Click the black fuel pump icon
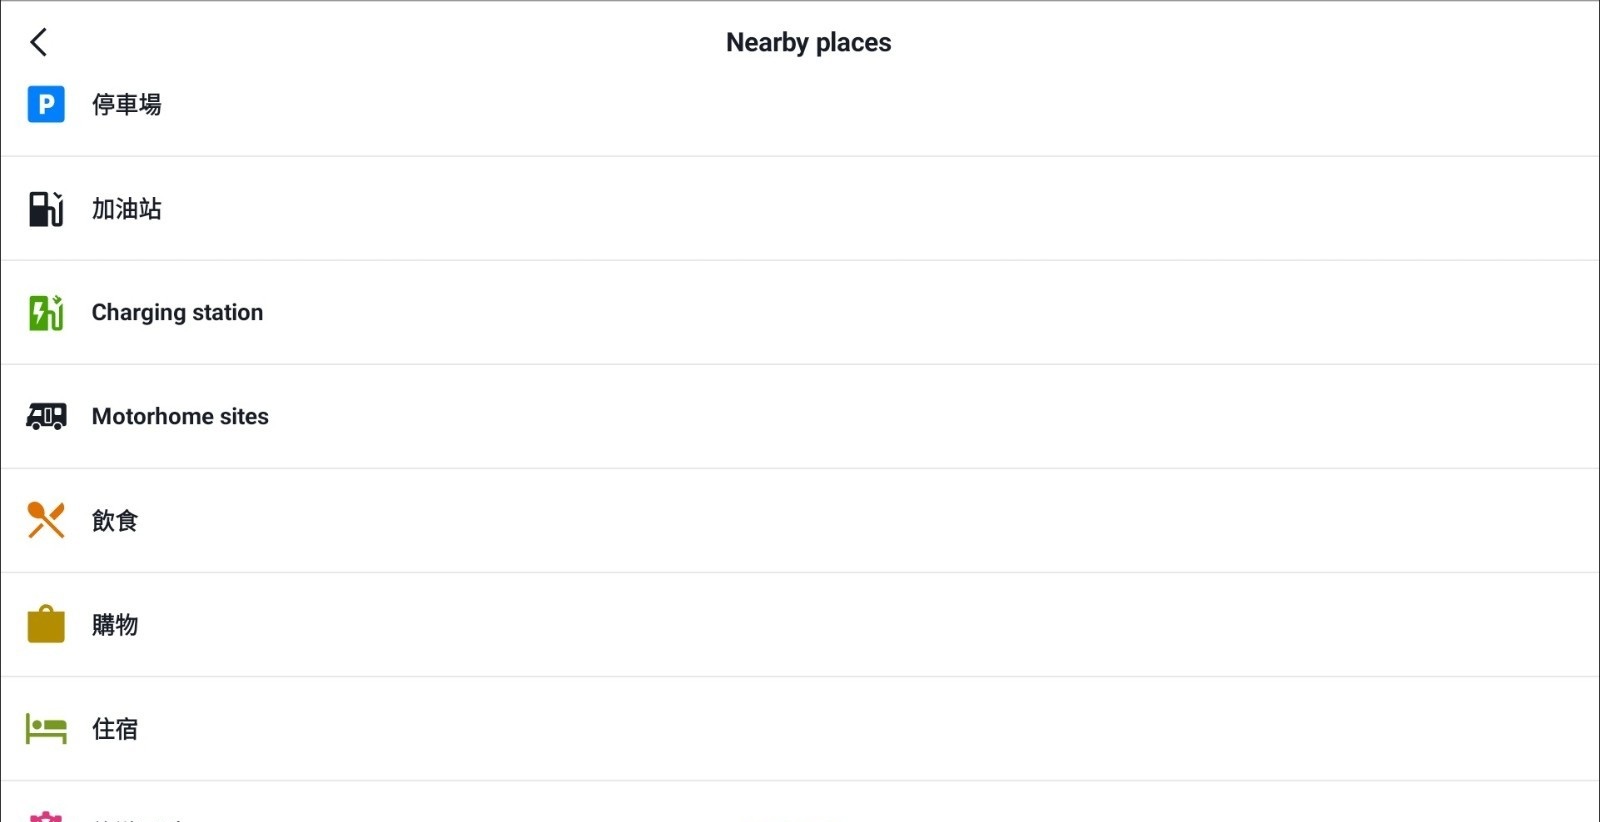The height and width of the screenshot is (822, 1600). [x=46, y=209]
